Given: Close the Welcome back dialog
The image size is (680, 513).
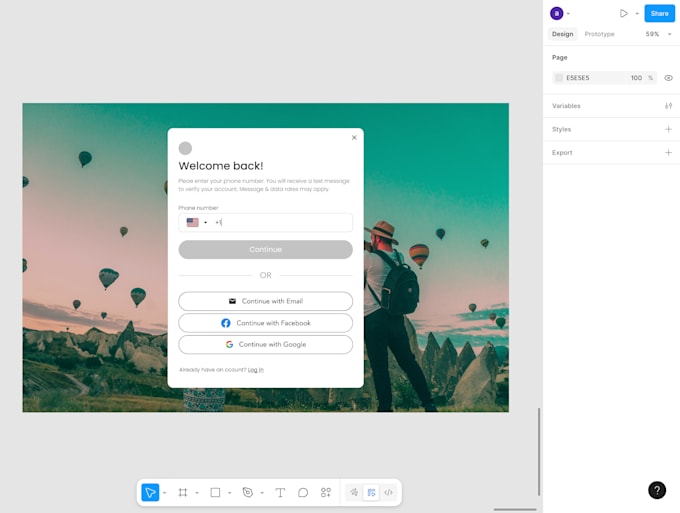Looking at the screenshot, I should coord(354,137).
